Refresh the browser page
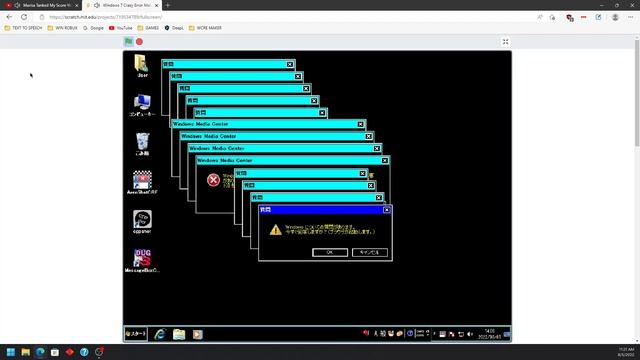 (24, 17)
